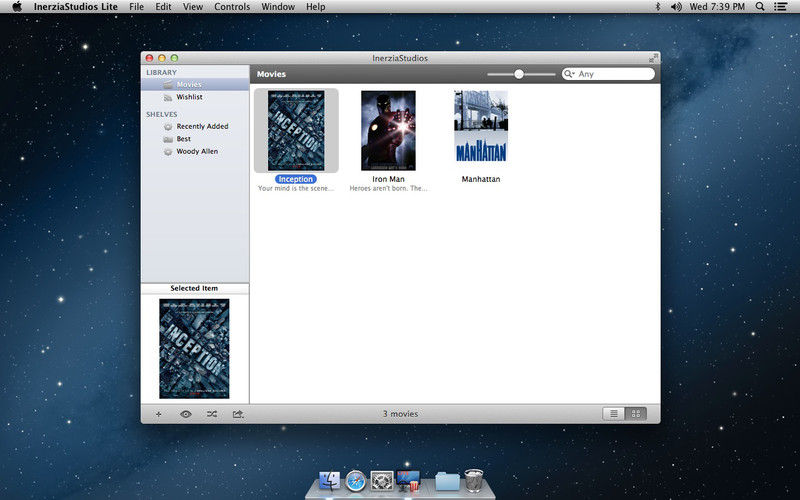Open the Window menu
Image resolution: width=800 pixels, height=500 pixels.
[278, 7]
